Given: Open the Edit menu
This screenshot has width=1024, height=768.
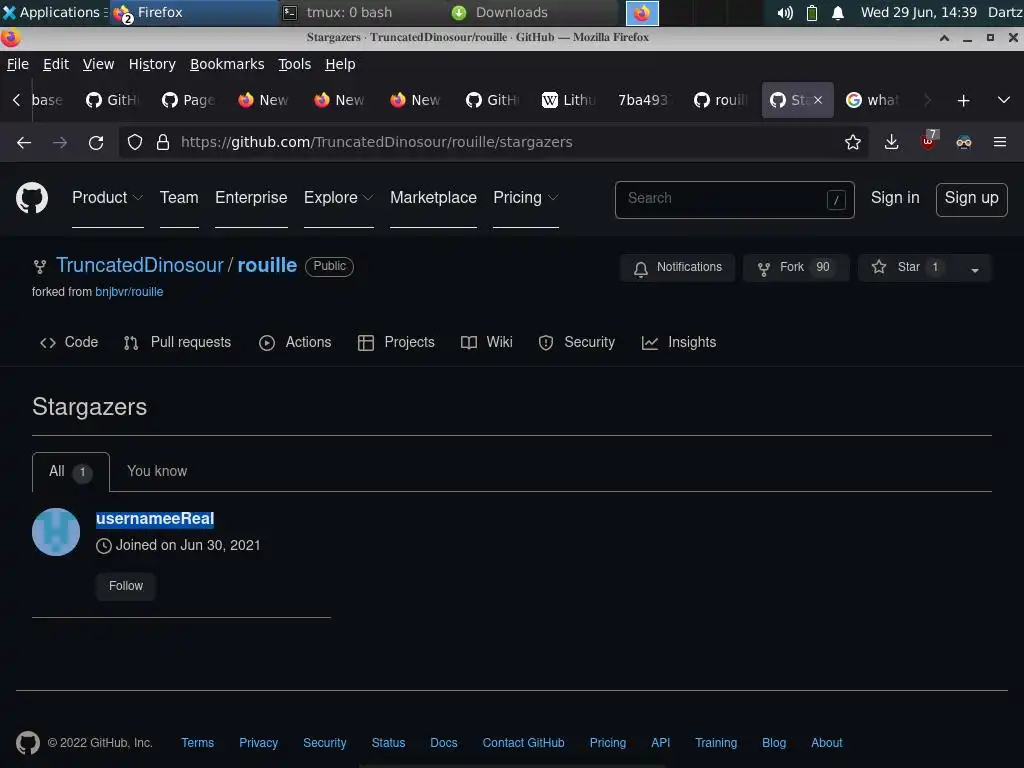Looking at the screenshot, I should coord(56,64).
